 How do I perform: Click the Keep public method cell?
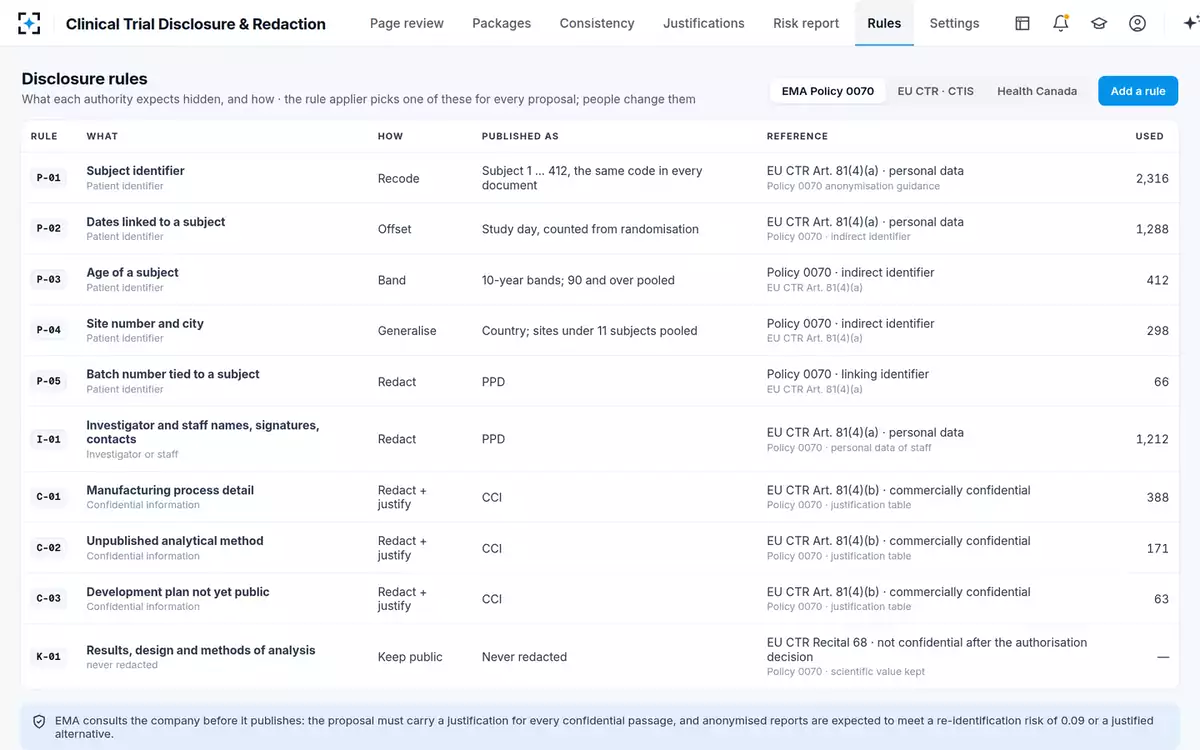410,657
